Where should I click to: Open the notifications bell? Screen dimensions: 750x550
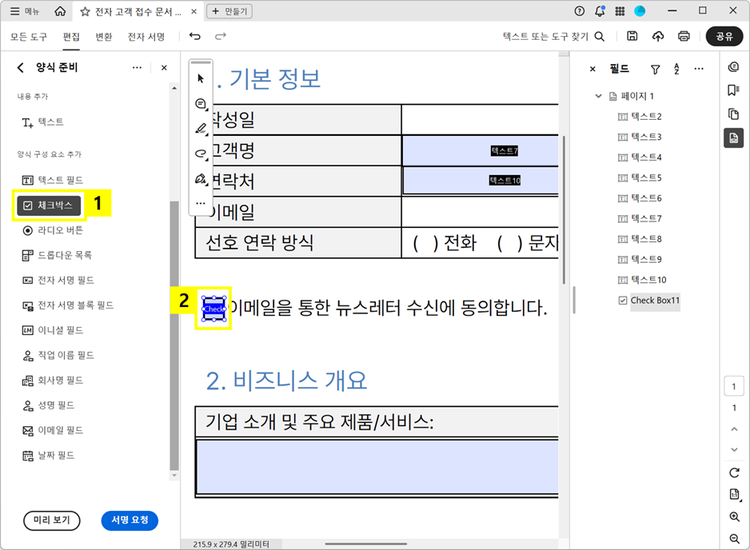[600, 11]
